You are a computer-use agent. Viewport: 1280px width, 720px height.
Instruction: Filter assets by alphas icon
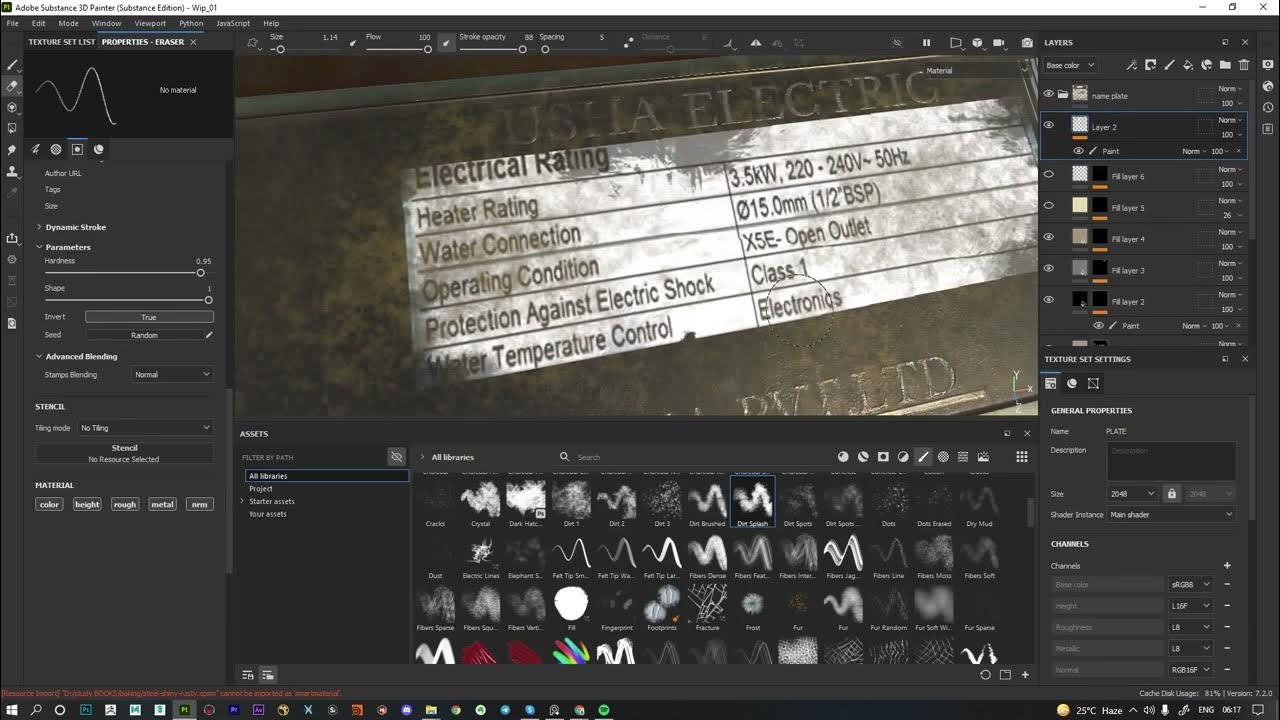[x=943, y=457]
